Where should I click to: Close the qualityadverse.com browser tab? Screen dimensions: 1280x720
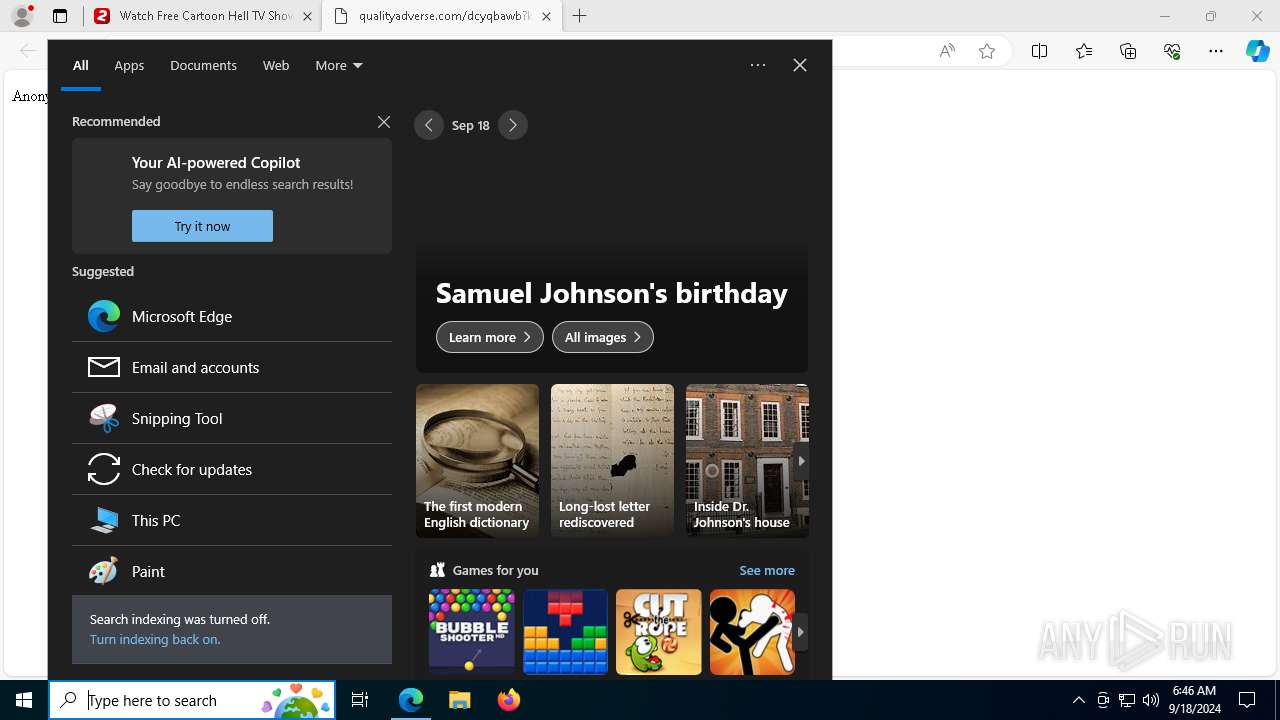pos(546,16)
